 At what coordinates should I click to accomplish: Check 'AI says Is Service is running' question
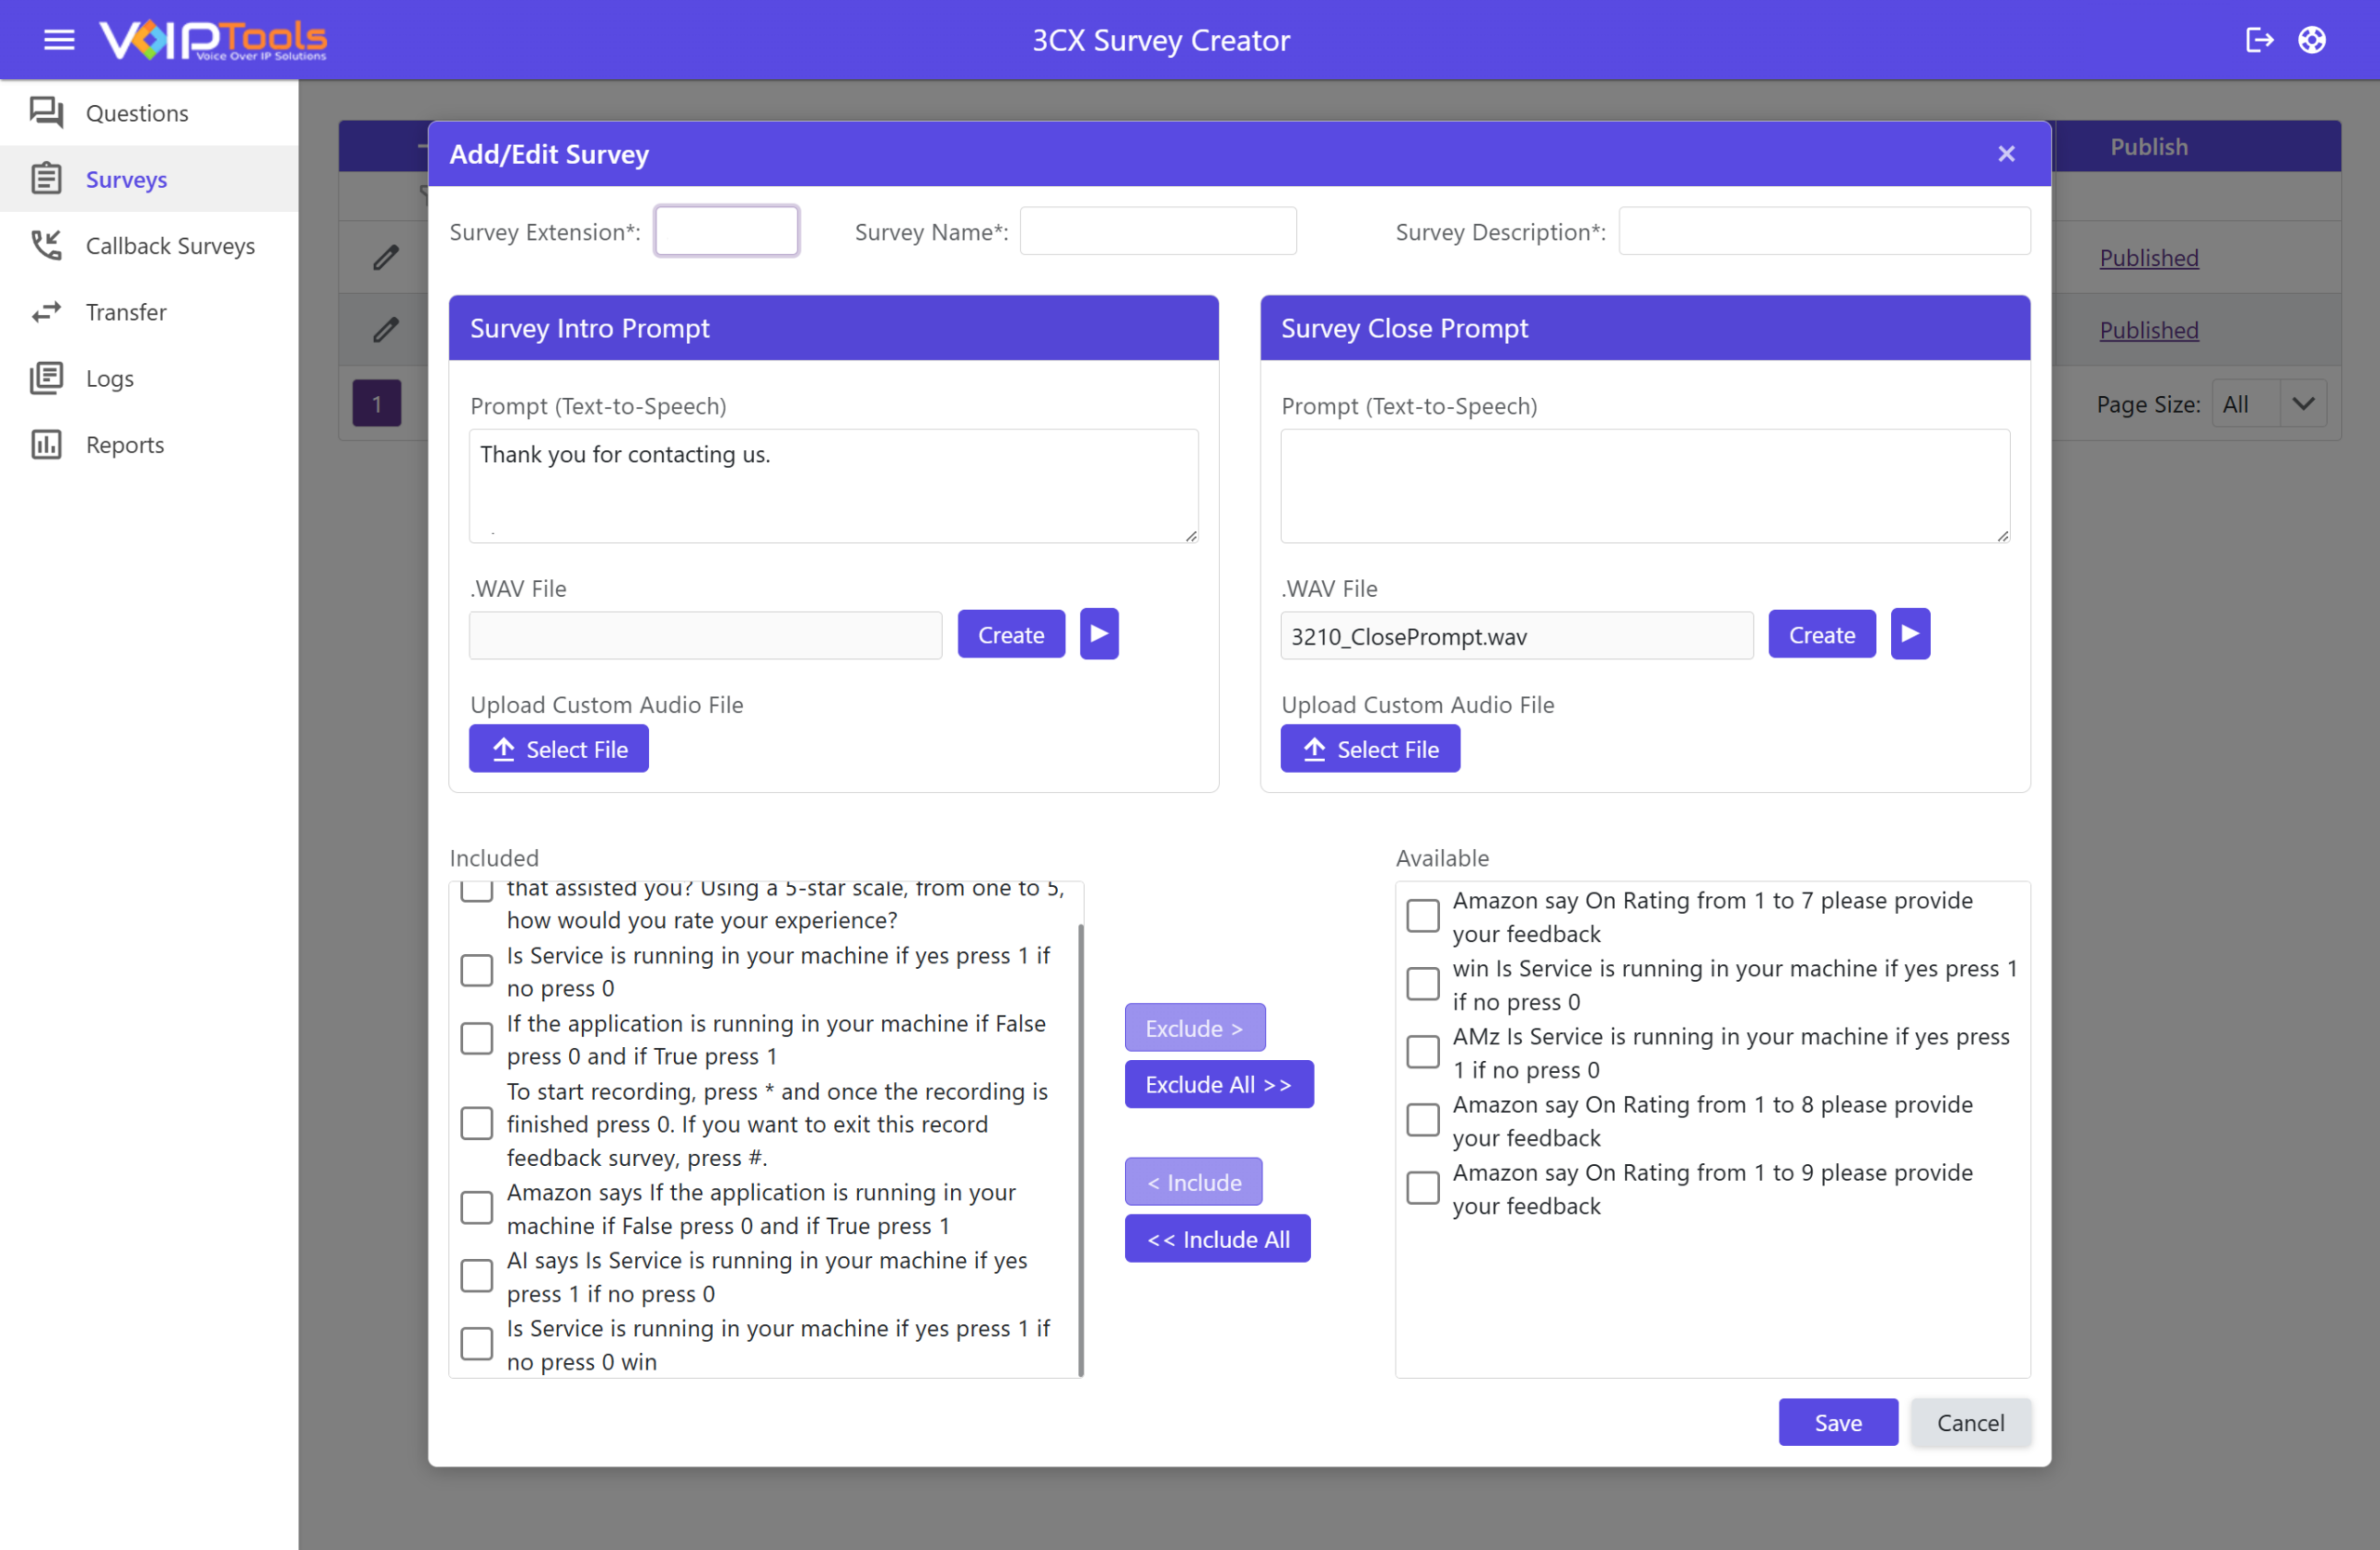(477, 1276)
